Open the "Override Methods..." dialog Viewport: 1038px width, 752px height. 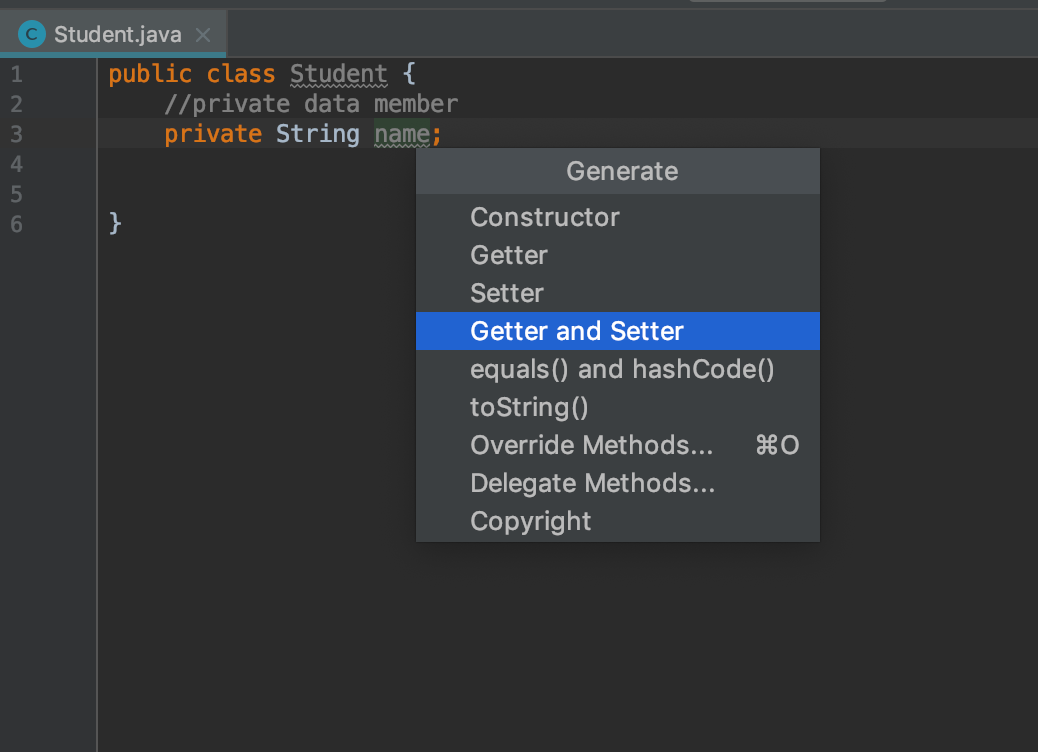coord(592,445)
